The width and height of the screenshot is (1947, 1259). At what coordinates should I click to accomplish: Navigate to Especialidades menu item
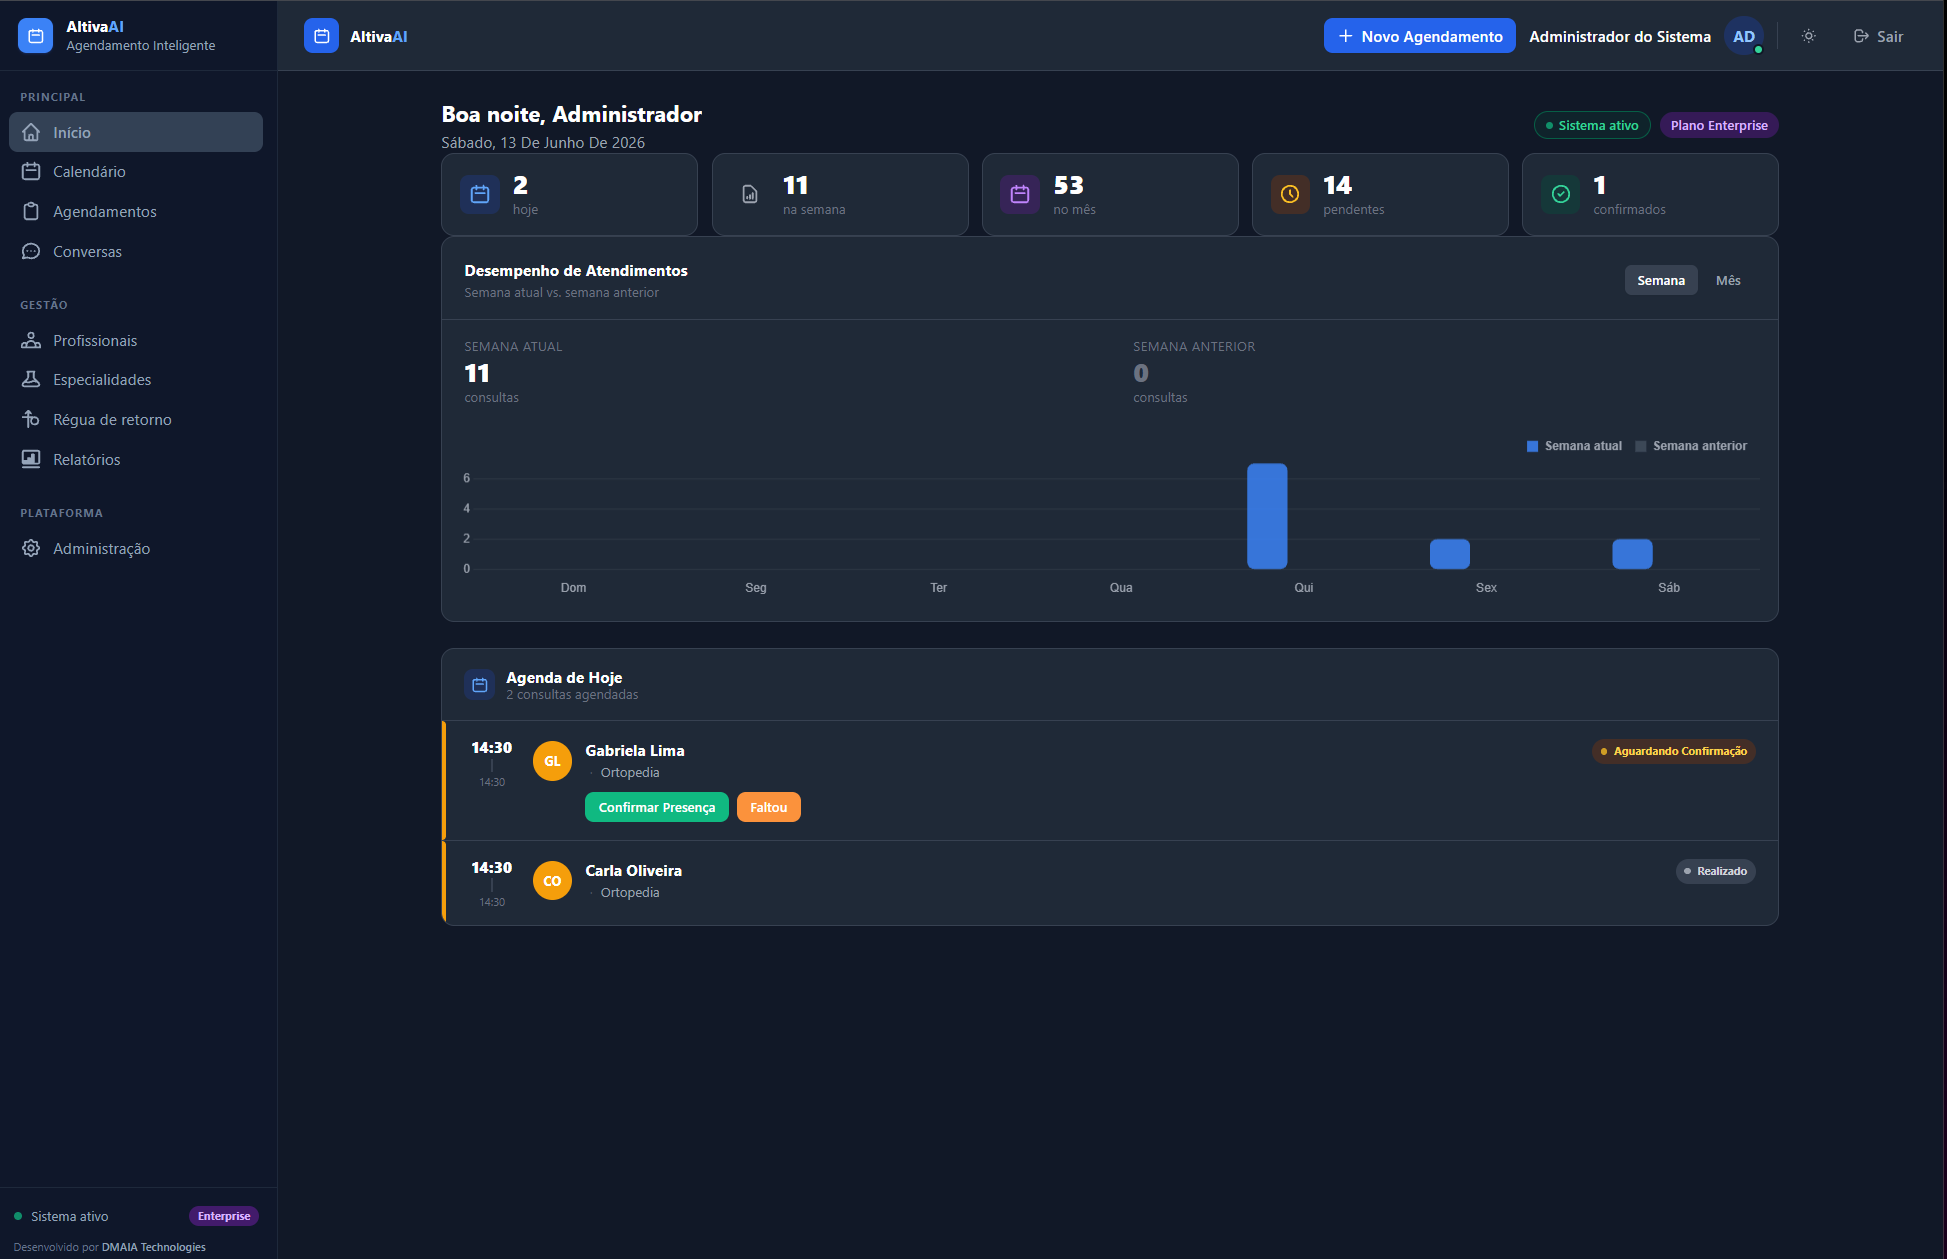[136, 380]
